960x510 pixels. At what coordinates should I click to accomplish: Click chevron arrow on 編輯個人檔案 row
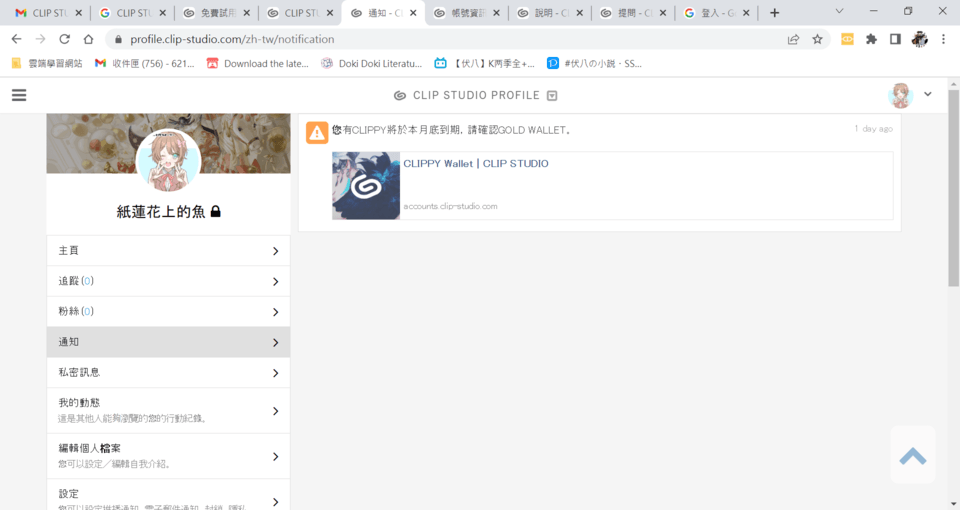click(276, 457)
